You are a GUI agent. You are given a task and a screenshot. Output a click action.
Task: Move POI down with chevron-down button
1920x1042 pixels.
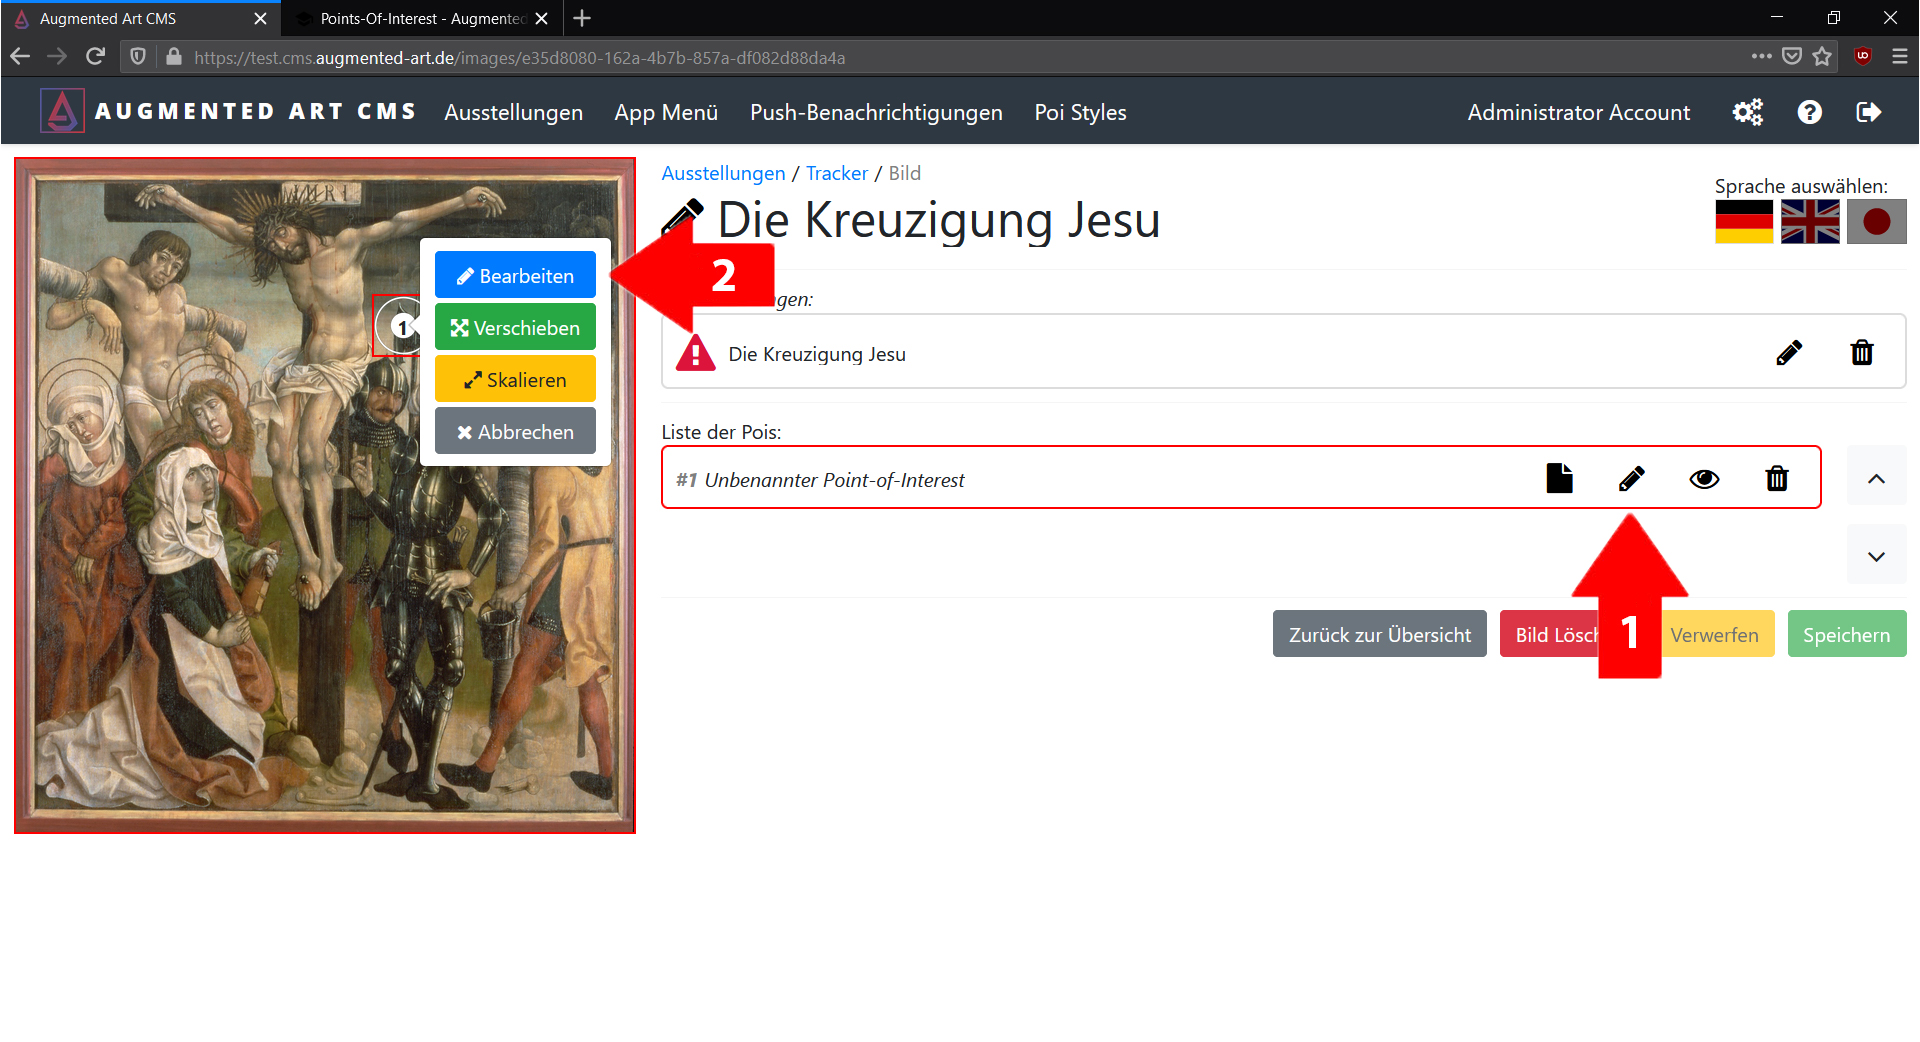(1876, 556)
